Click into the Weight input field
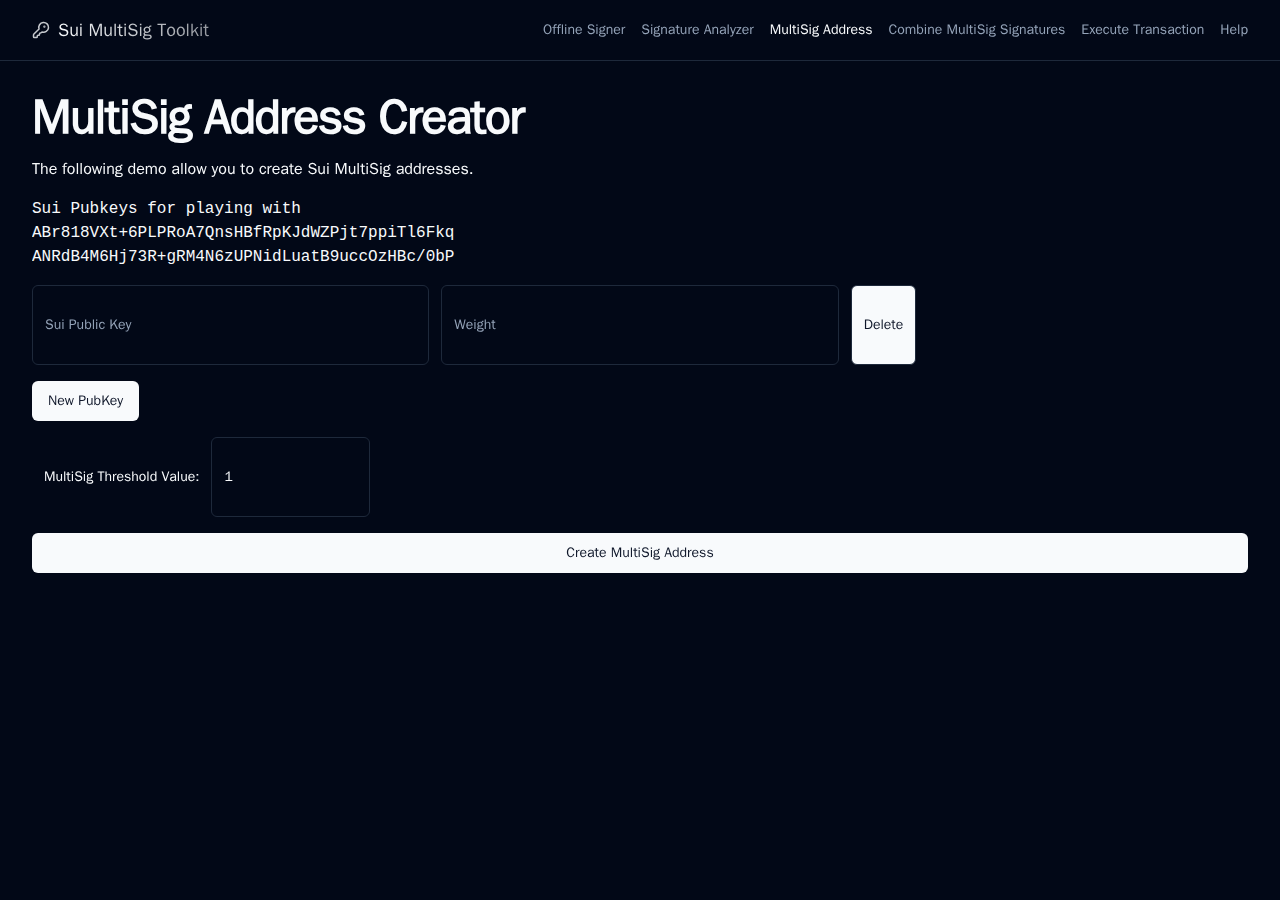The height and width of the screenshot is (900, 1280). [x=640, y=325]
